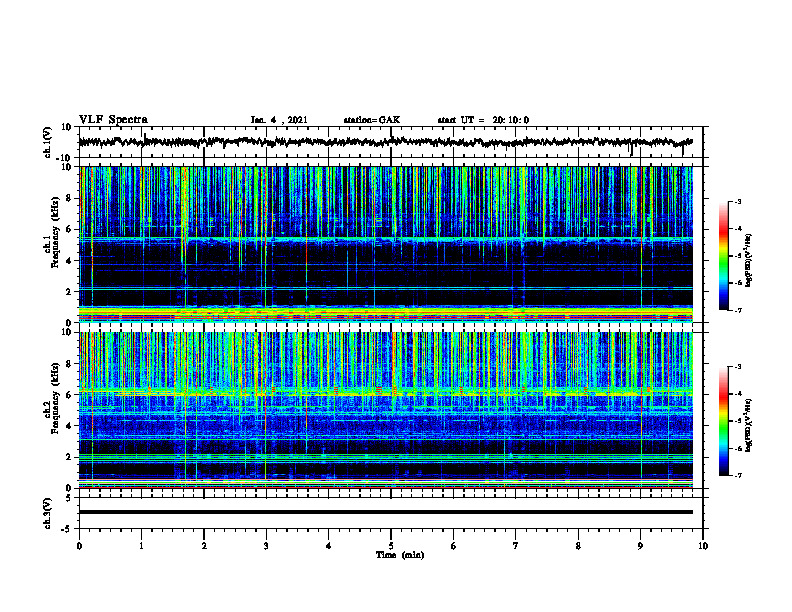Click the ch.3 black voltage trace

385,512
